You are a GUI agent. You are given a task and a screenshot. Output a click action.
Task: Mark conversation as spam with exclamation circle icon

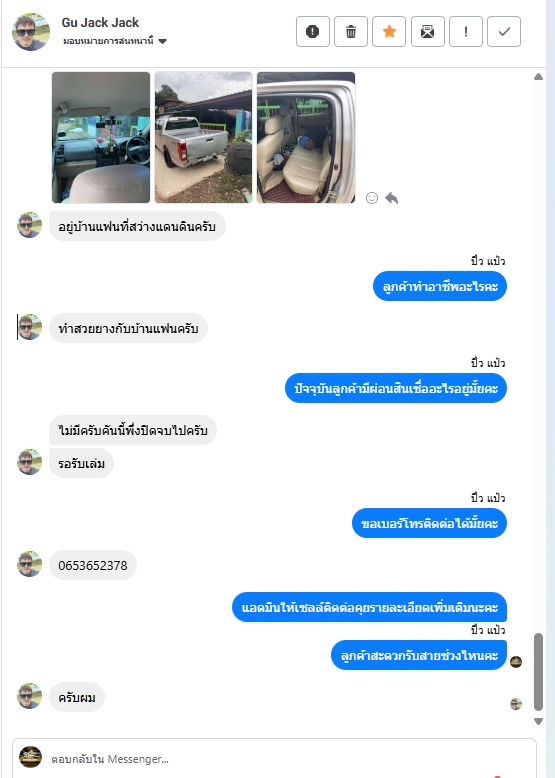(312, 32)
